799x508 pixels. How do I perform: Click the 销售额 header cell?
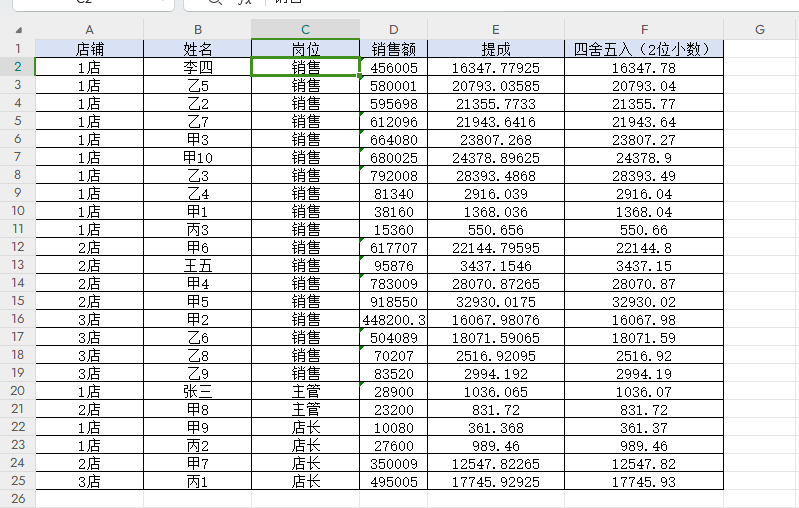point(393,49)
